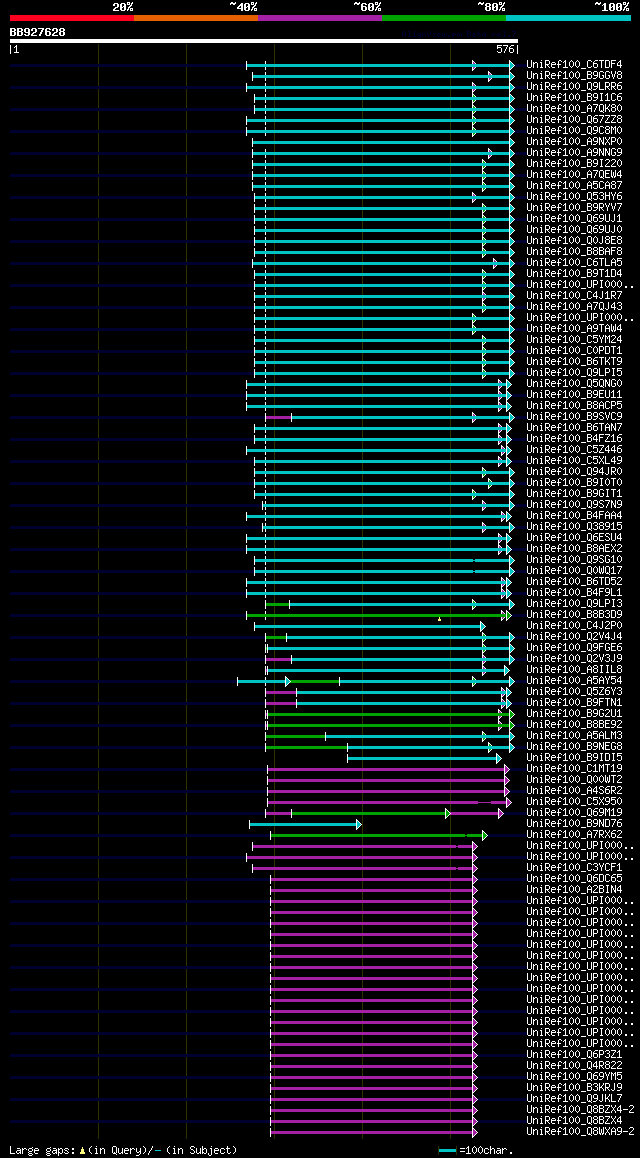Screen dimensions: 640x1158
Task: Open hit UniRef100_B9I1C6
Action: tap(574, 97)
